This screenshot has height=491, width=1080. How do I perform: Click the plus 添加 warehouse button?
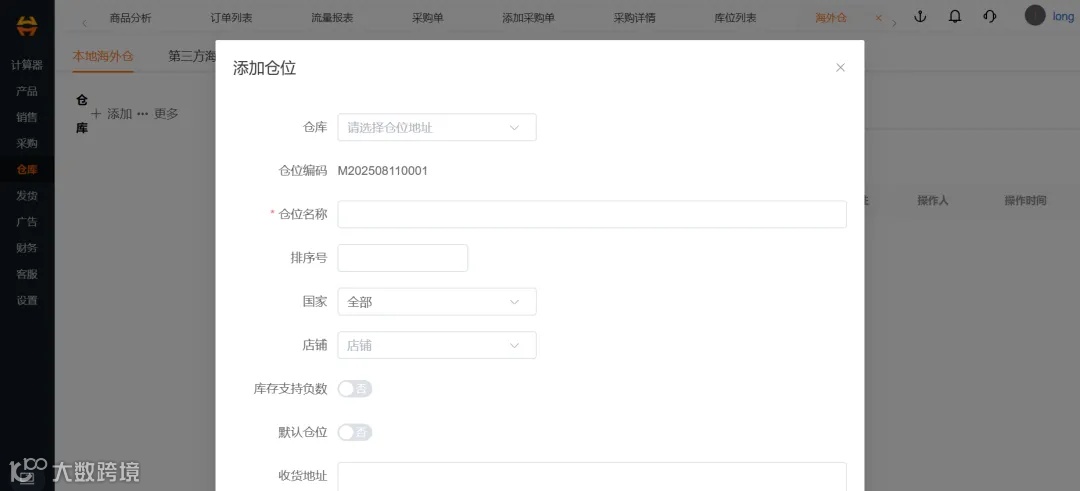(112, 114)
